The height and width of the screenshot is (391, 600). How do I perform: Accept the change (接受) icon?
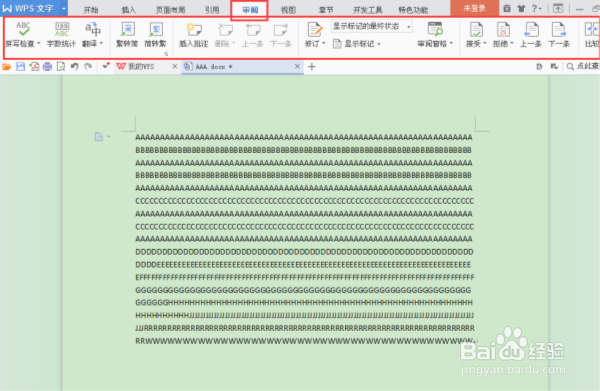[x=476, y=29]
